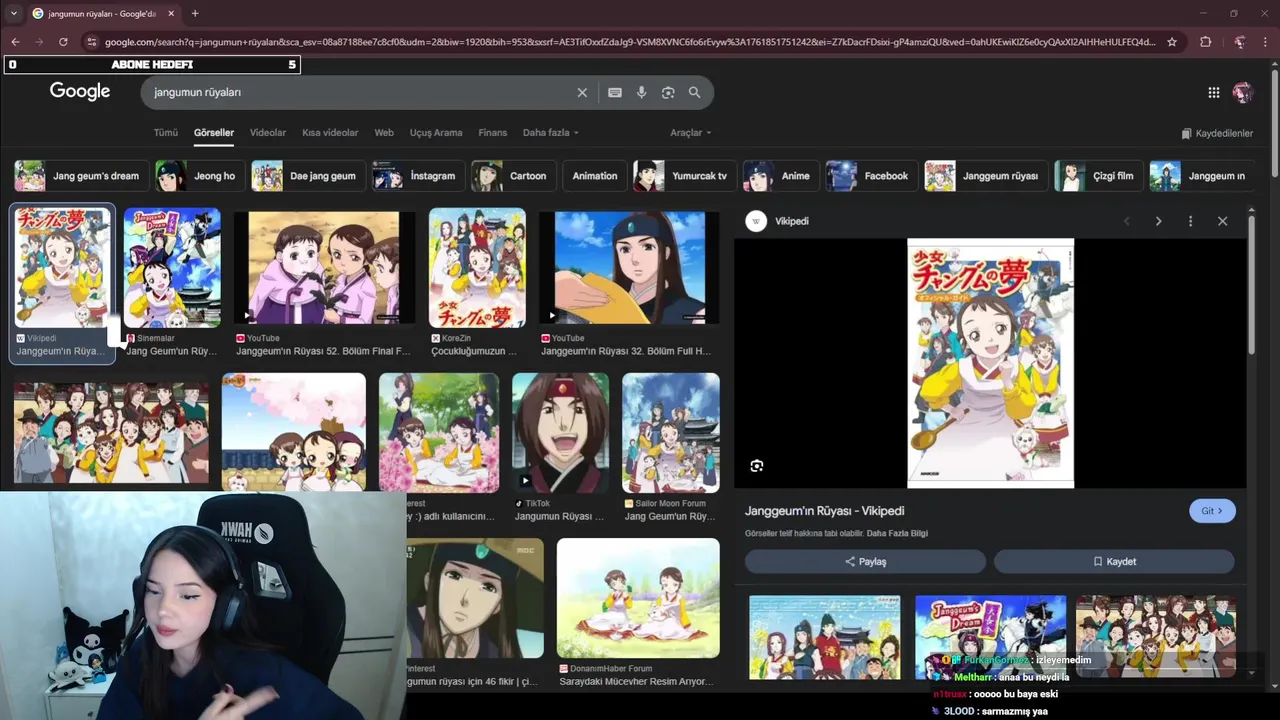Expand the Daha fazla dropdown
This screenshot has height=720, width=1280.
[x=551, y=132]
